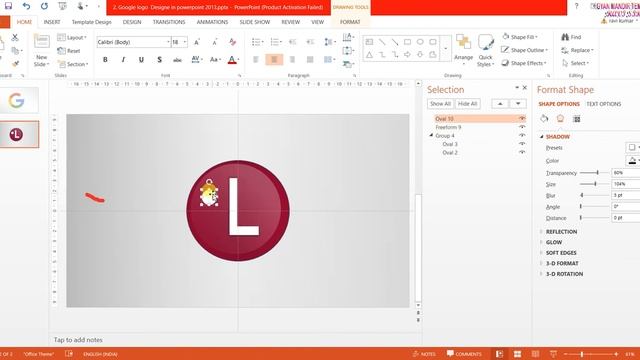Click the Normal view icon in status bar
The width and height of the screenshot is (640, 360).
tap(500, 354)
